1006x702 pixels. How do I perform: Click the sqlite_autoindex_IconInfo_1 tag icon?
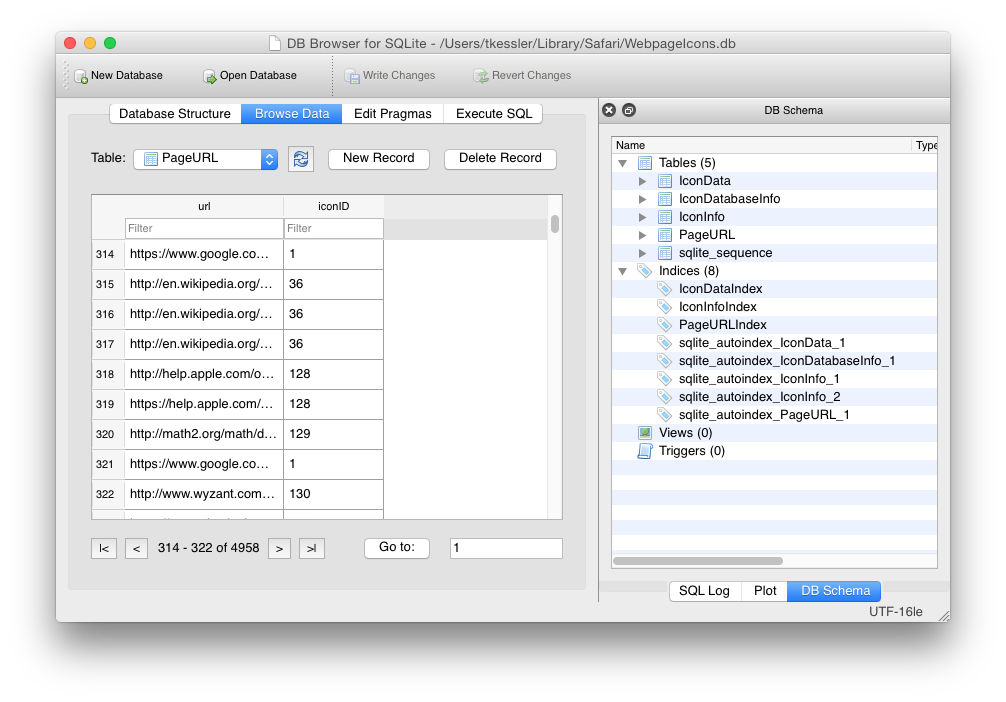(x=665, y=379)
